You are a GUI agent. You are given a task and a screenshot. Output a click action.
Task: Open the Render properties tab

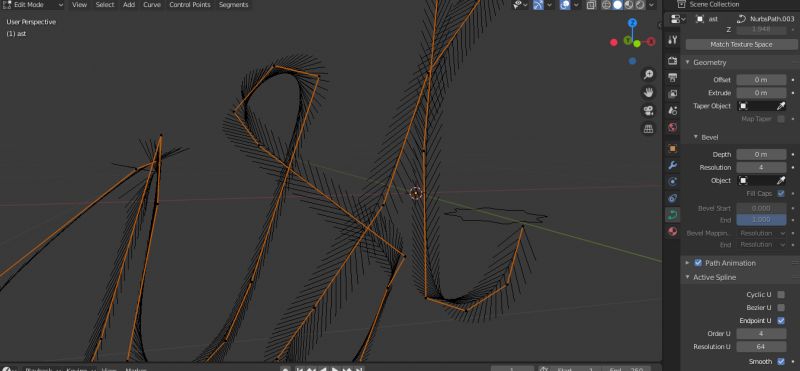click(x=672, y=61)
